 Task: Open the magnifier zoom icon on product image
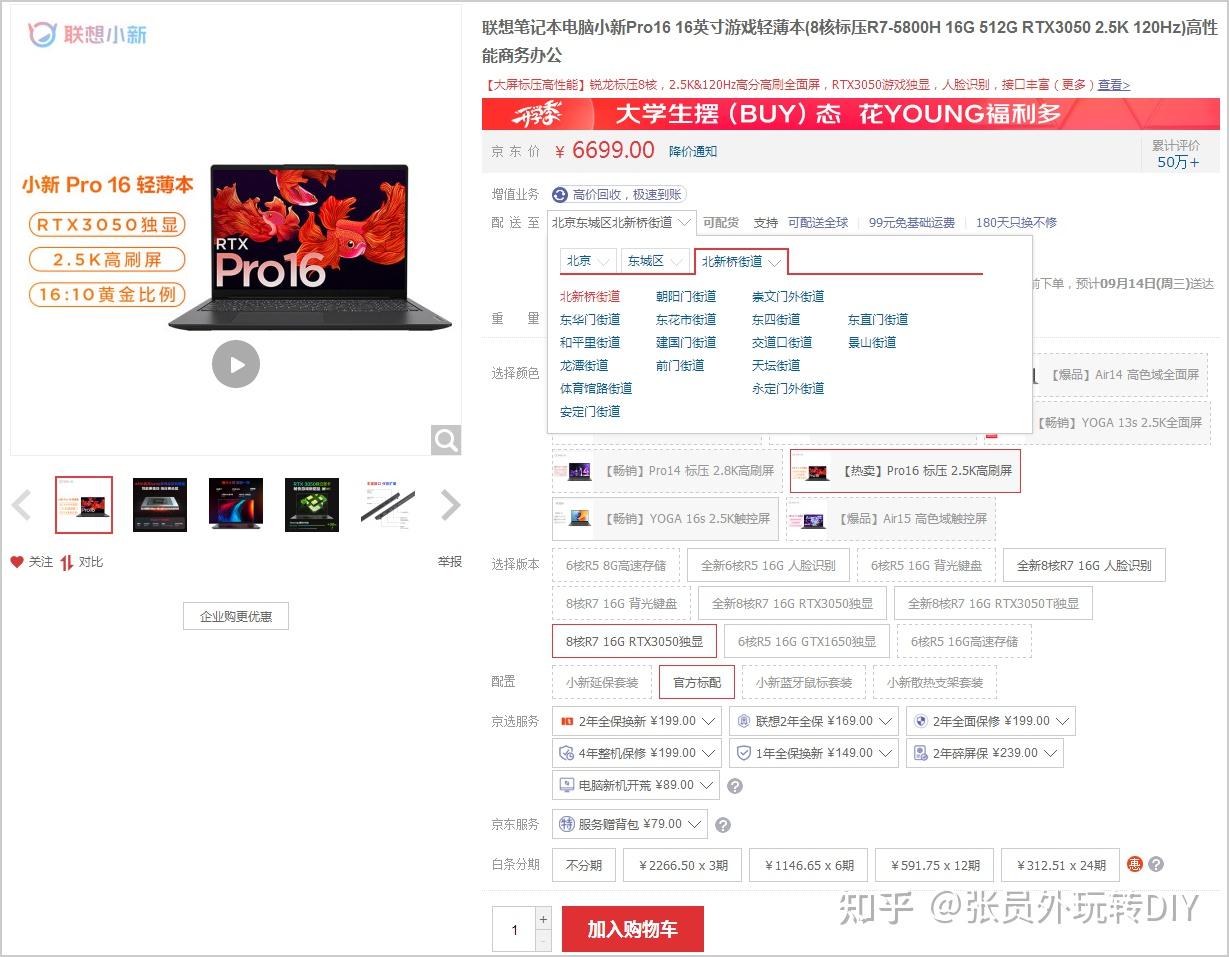(446, 439)
